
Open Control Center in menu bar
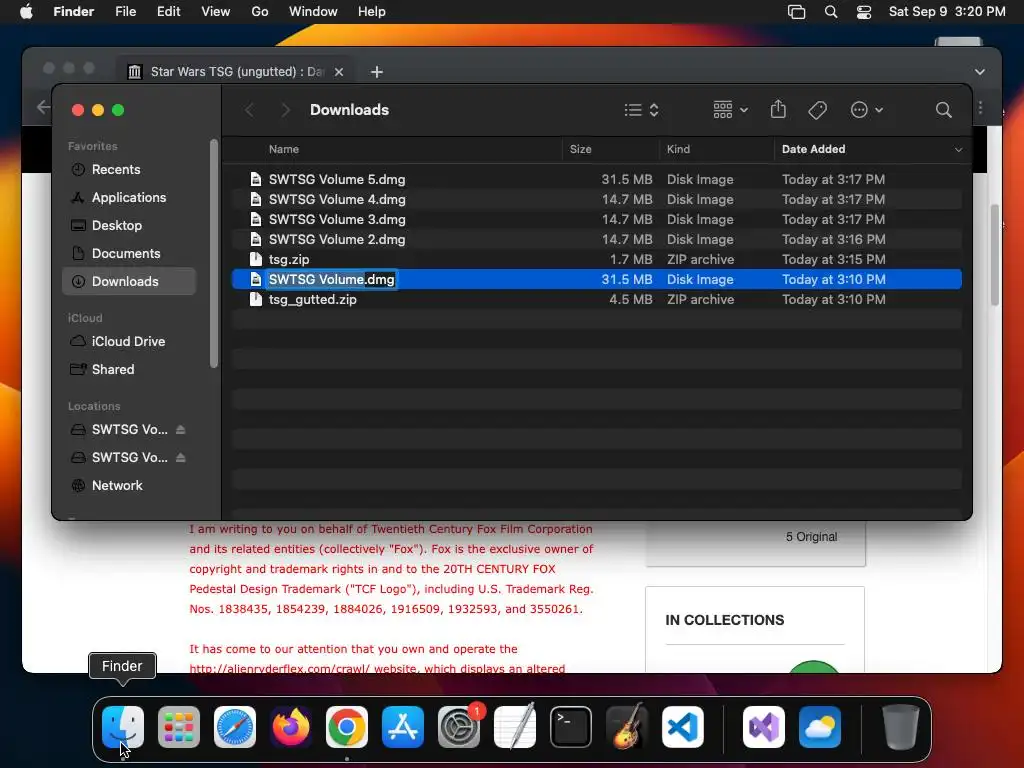864,12
